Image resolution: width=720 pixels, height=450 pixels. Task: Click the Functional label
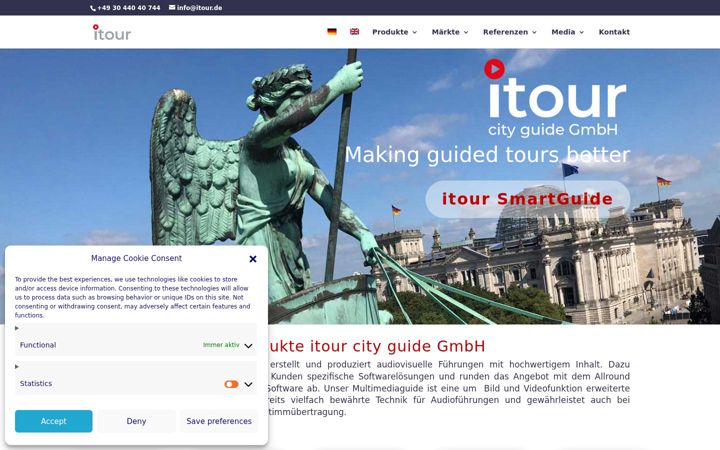[38, 345]
